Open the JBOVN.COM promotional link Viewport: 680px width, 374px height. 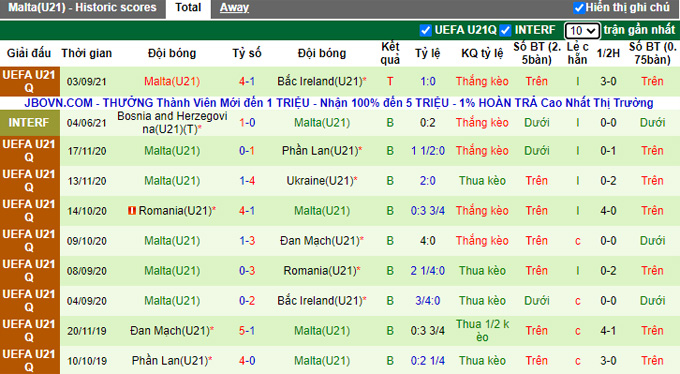(x=339, y=103)
